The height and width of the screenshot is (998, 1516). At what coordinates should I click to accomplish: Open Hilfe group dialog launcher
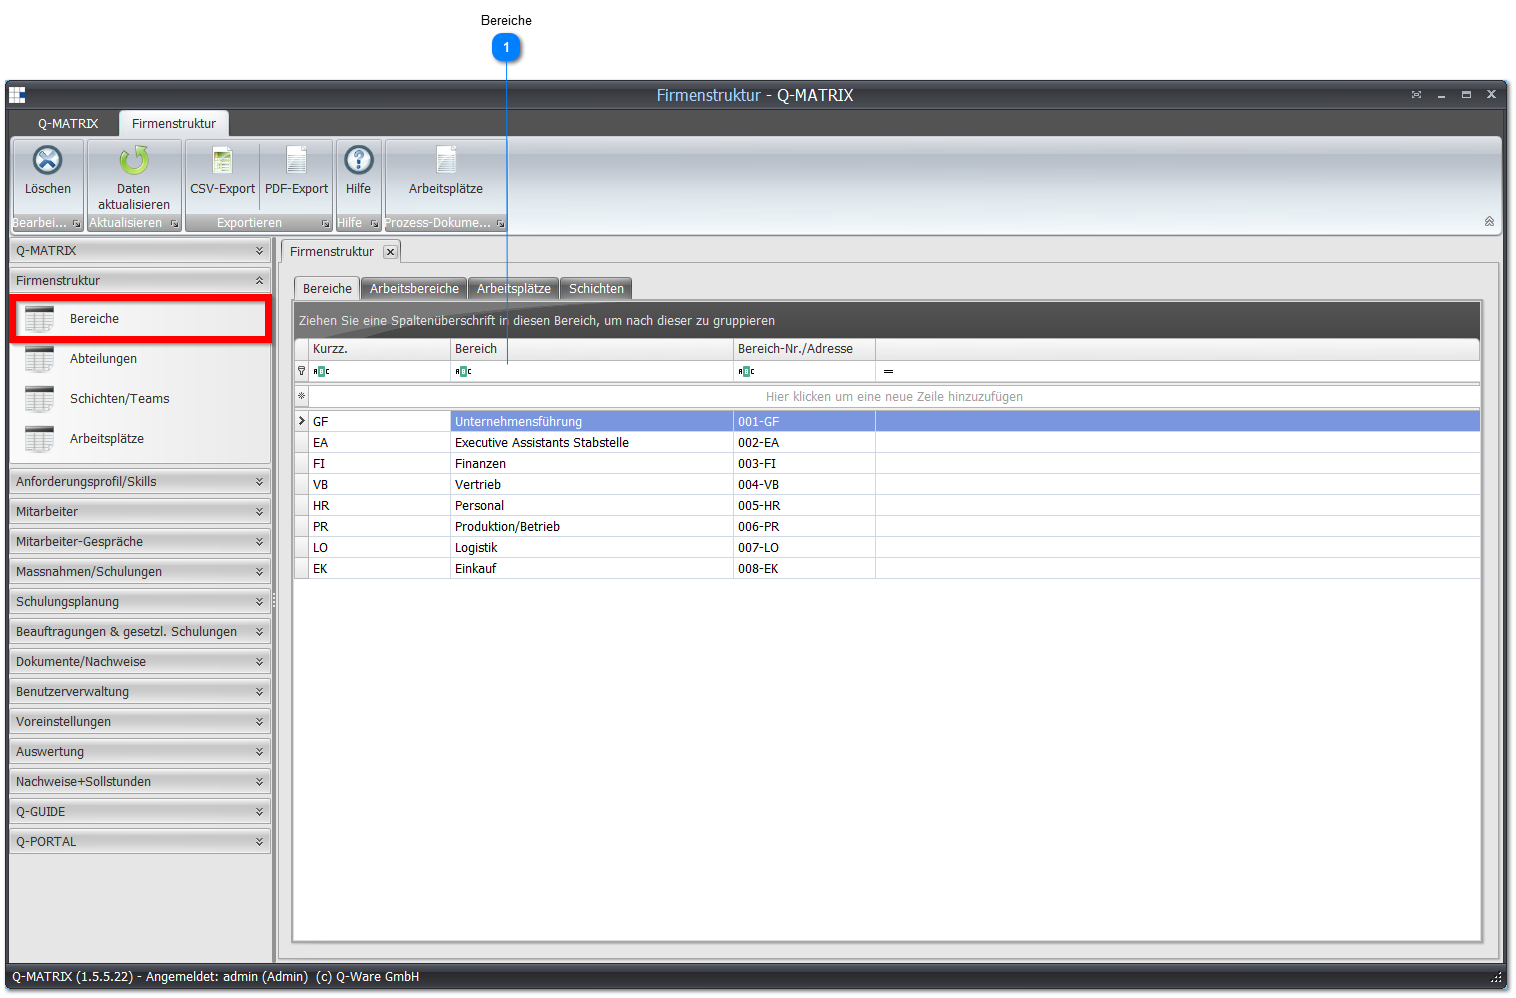pyautogui.click(x=374, y=224)
